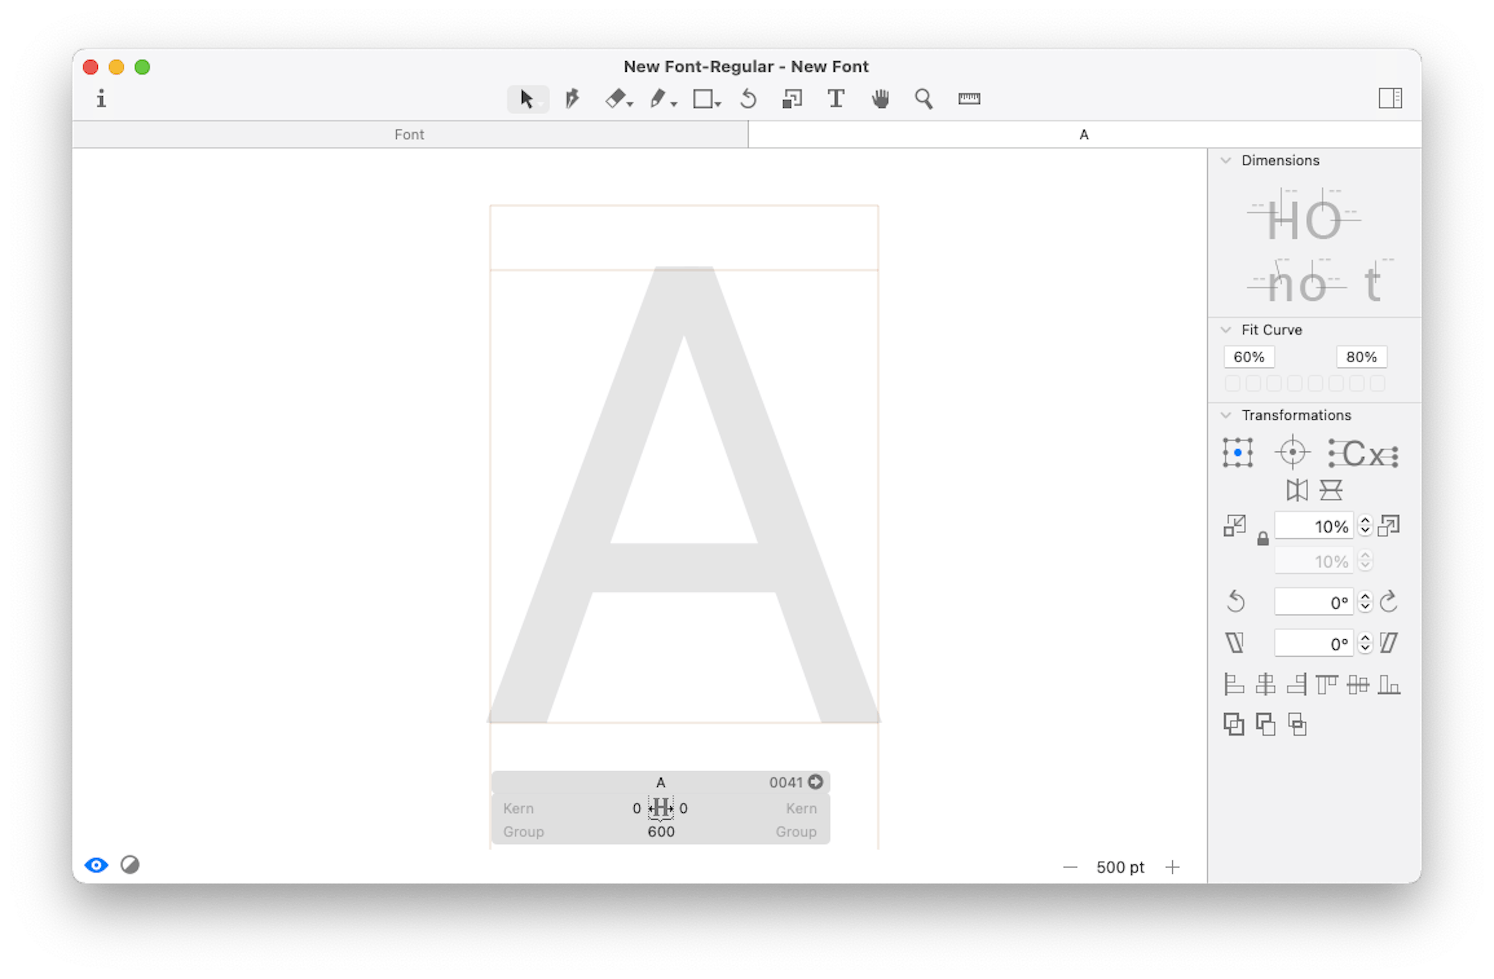This screenshot has height=979, width=1494.
Task: Select the Draw (Pen) tool
Action: click(x=571, y=99)
